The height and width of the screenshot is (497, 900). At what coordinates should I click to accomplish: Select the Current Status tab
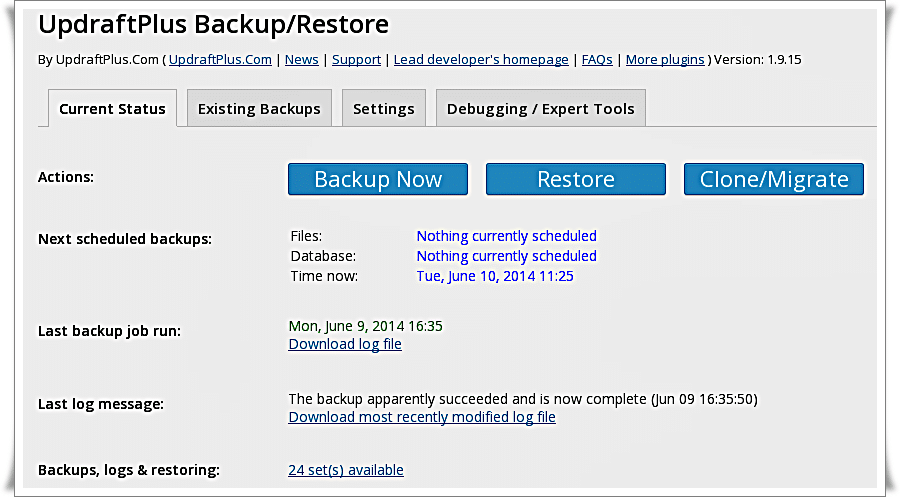112,108
